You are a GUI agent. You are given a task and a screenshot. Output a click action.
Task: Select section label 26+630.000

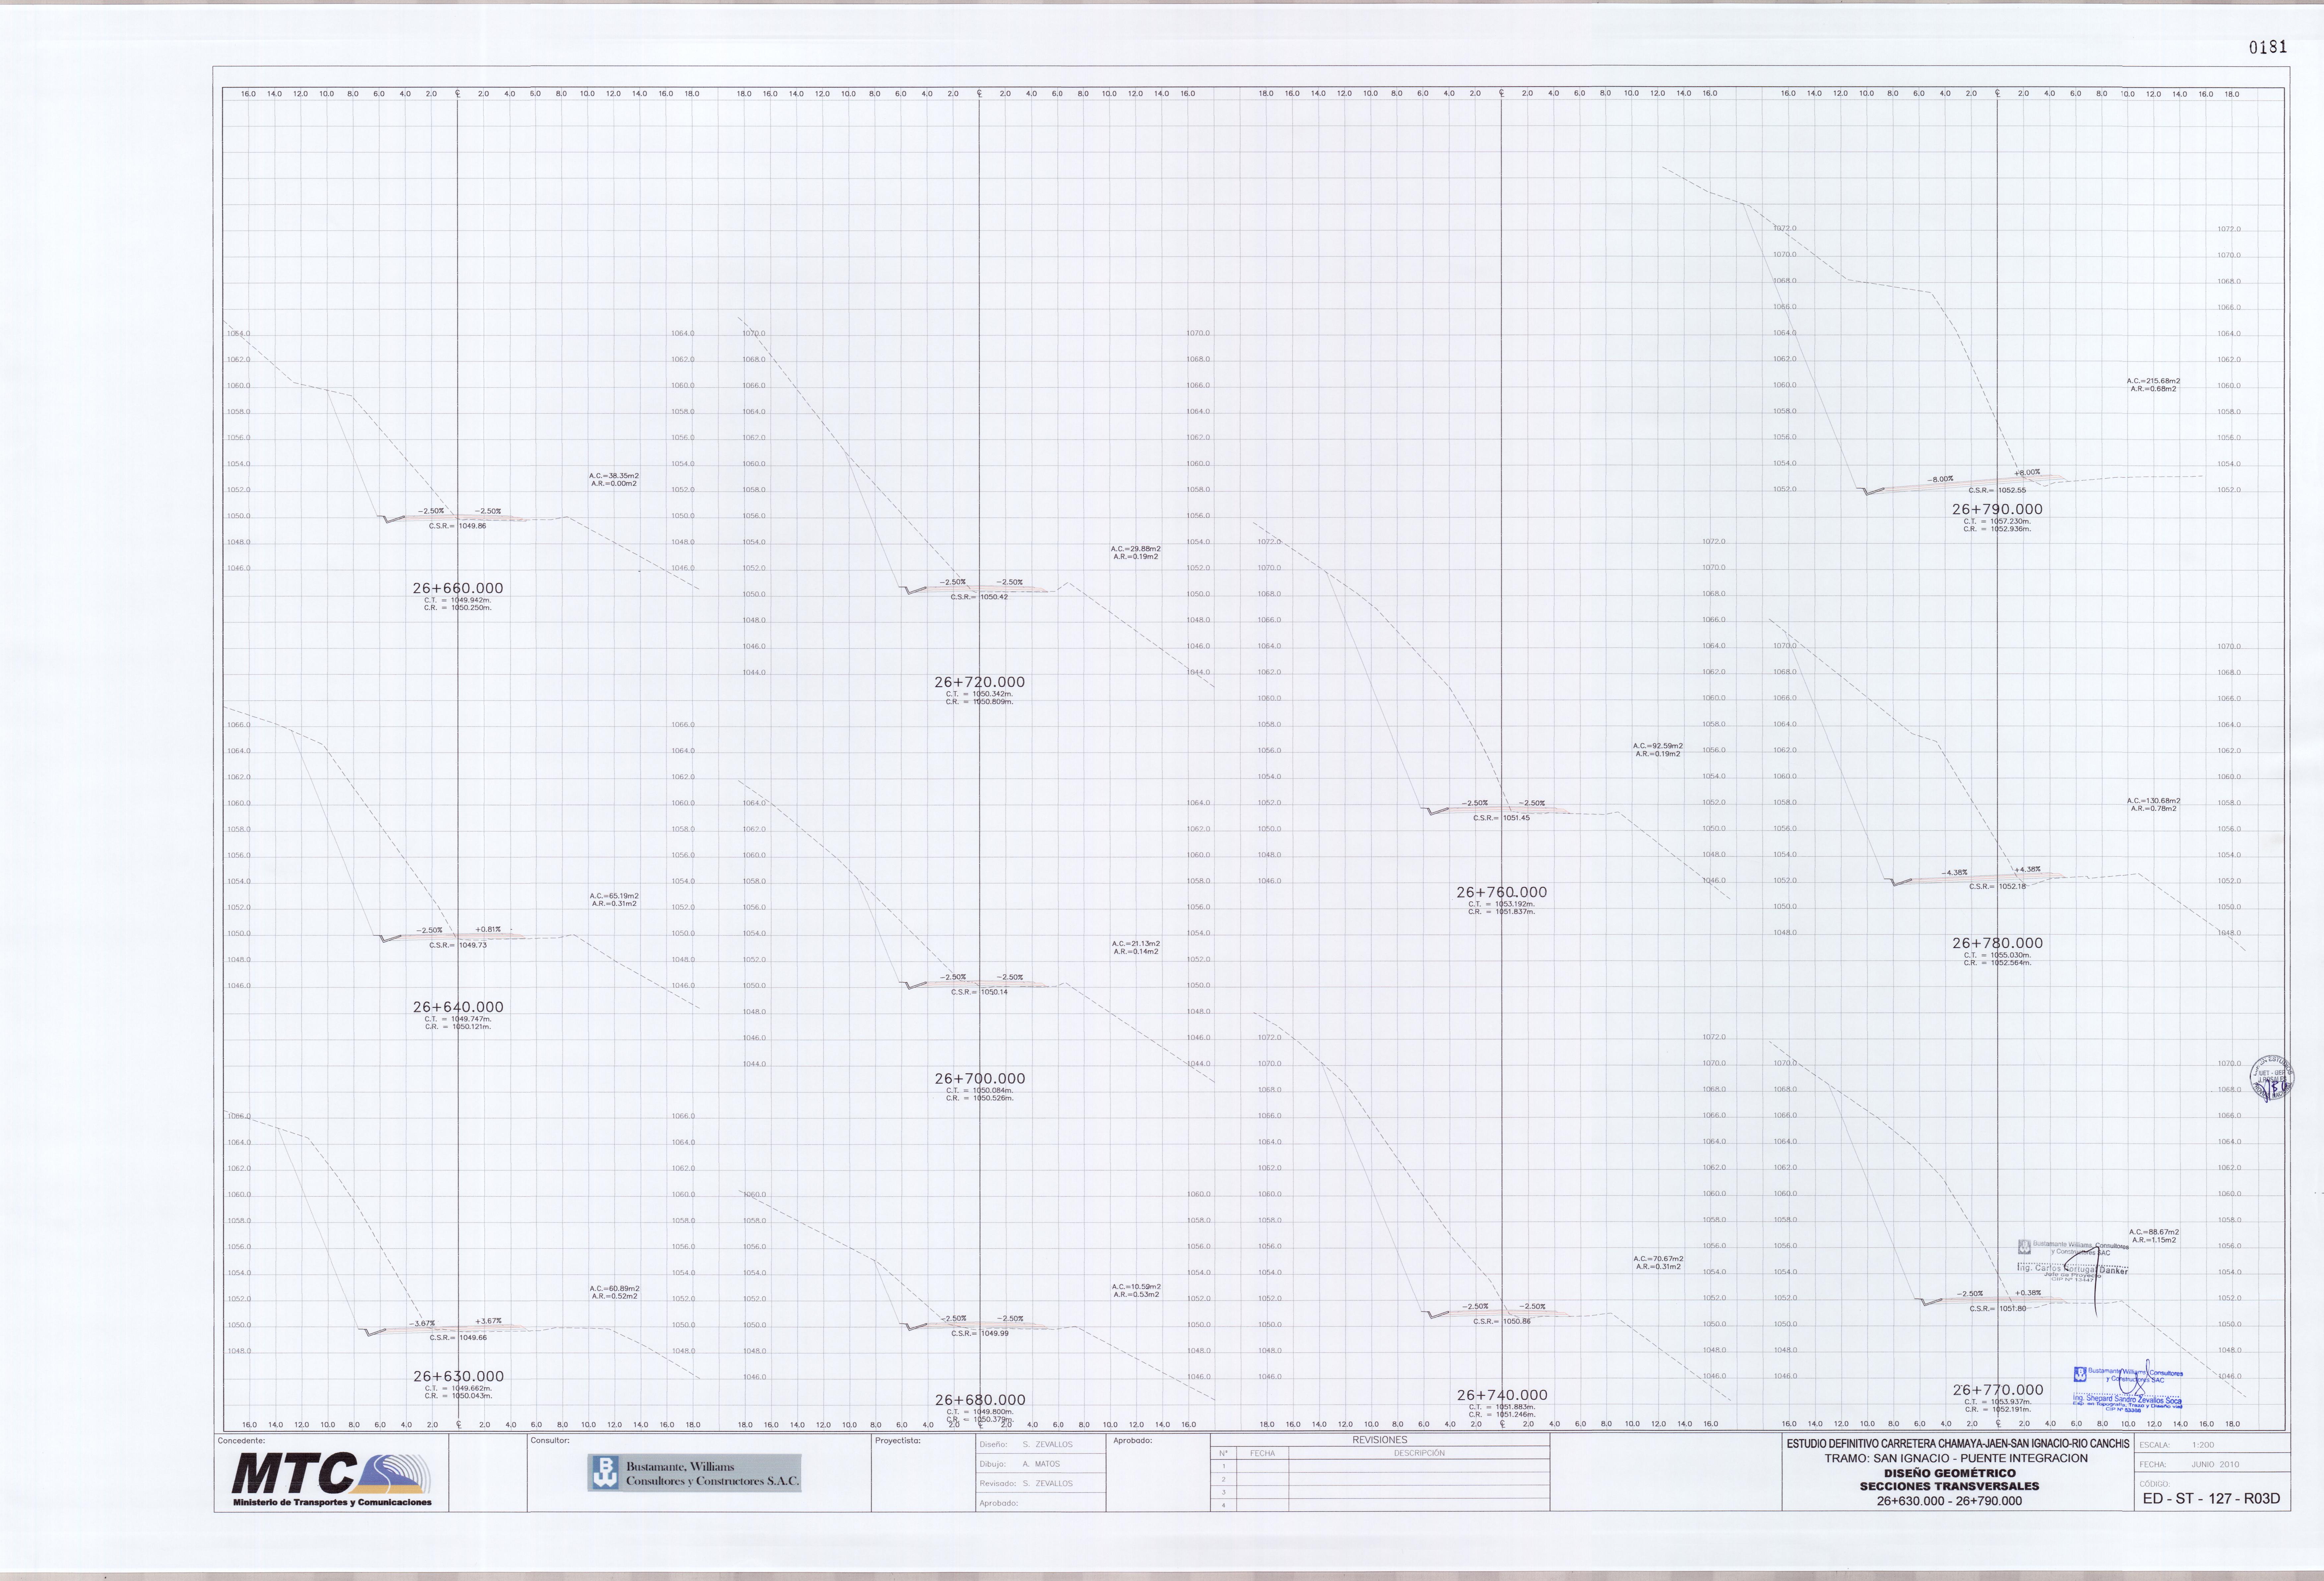458,1376
